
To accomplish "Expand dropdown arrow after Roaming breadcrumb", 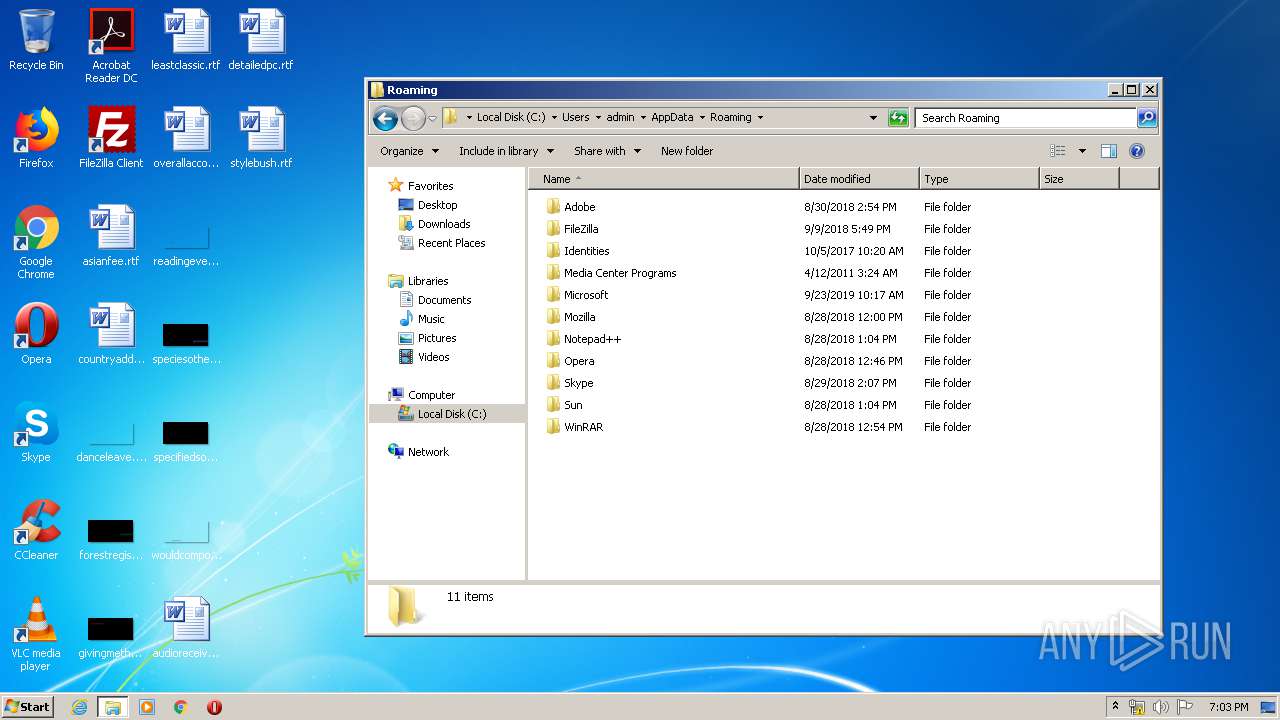I will pos(760,117).
